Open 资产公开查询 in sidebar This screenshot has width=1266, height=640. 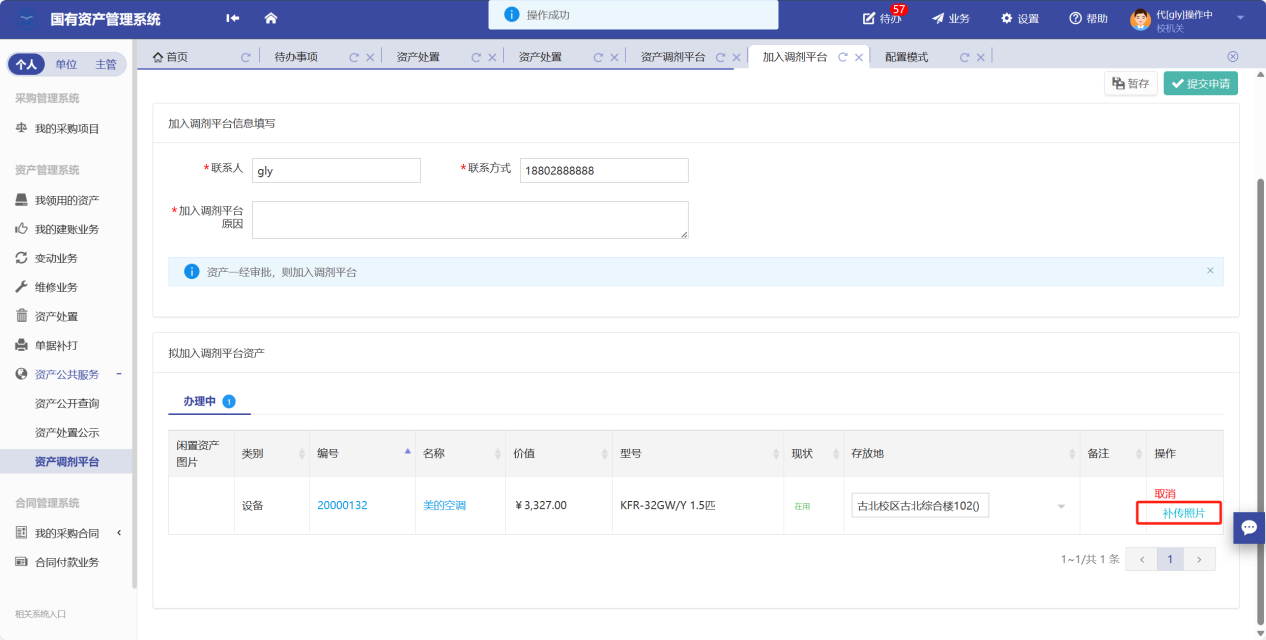tap(67, 403)
